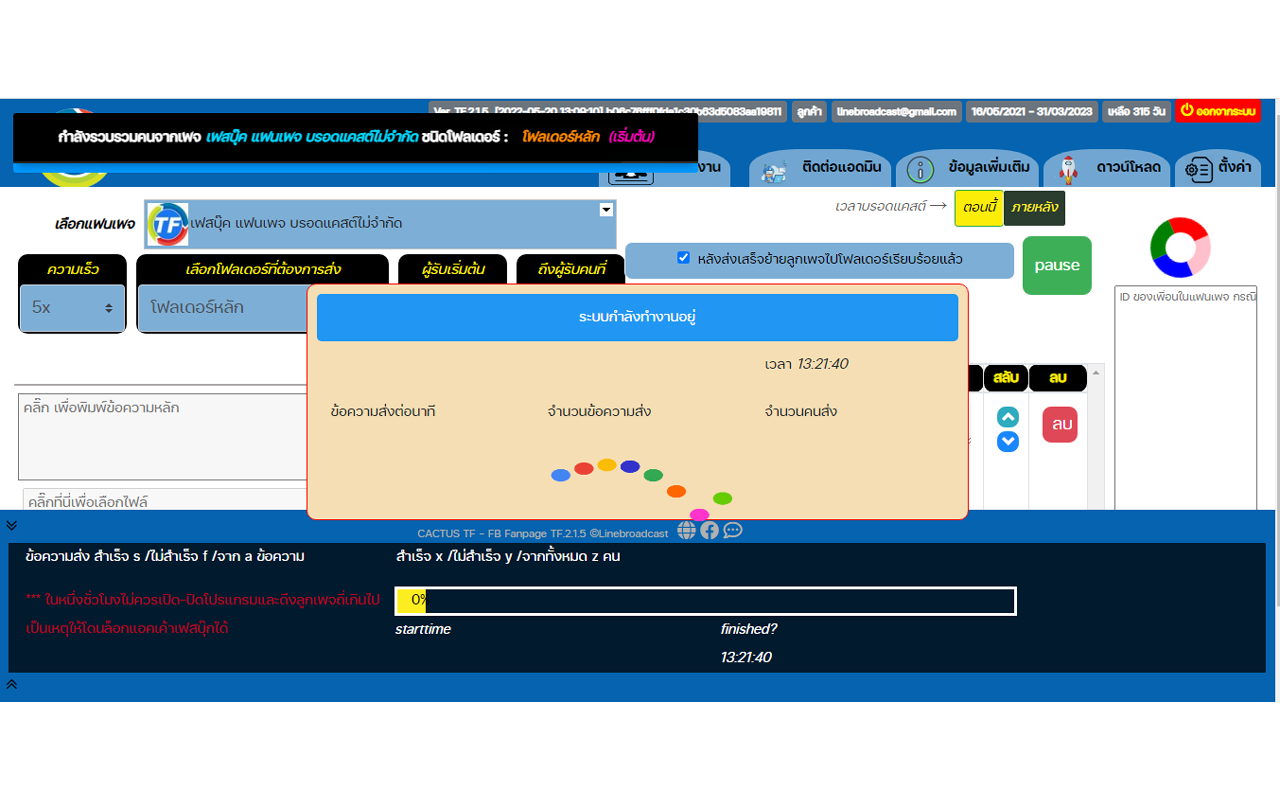This screenshot has height=800, width=1280.
Task: Expand panel with double up chevron
Action: pyautogui.click(x=11, y=685)
